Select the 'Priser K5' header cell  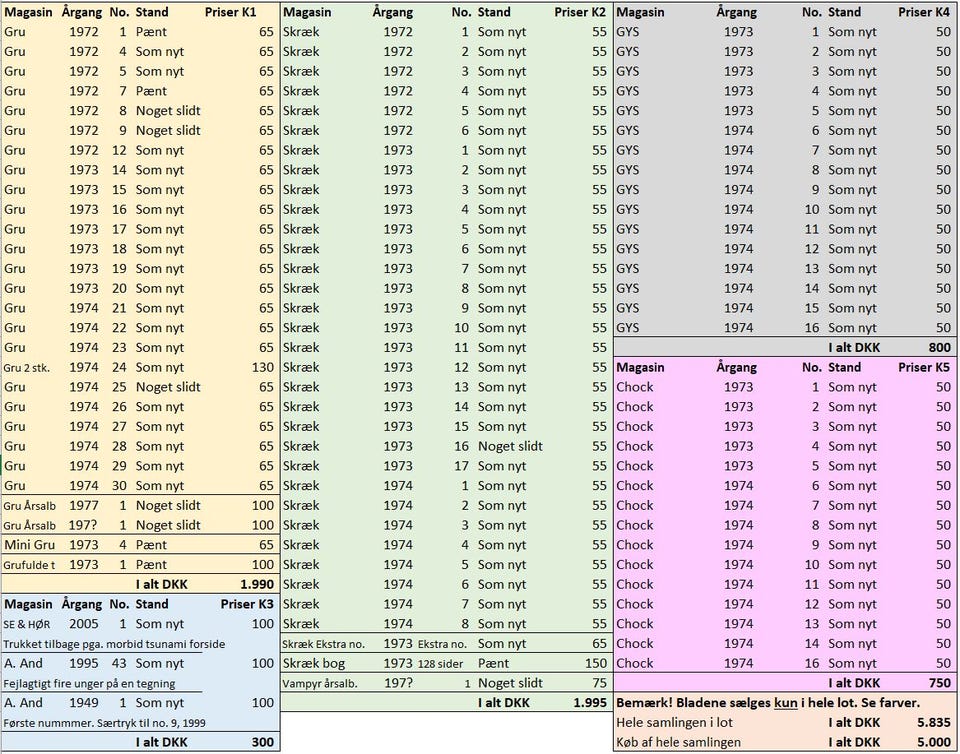tap(924, 367)
